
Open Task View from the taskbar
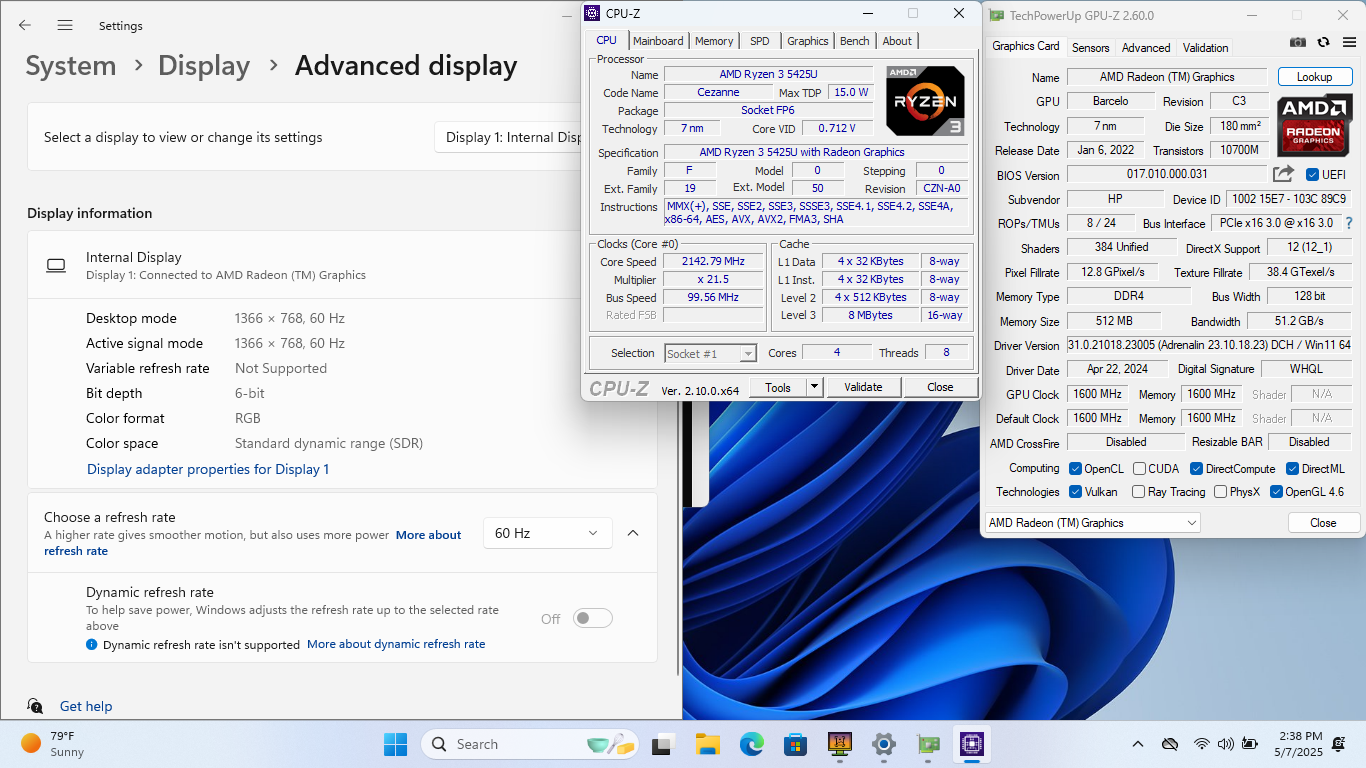pyautogui.click(x=662, y=744)
